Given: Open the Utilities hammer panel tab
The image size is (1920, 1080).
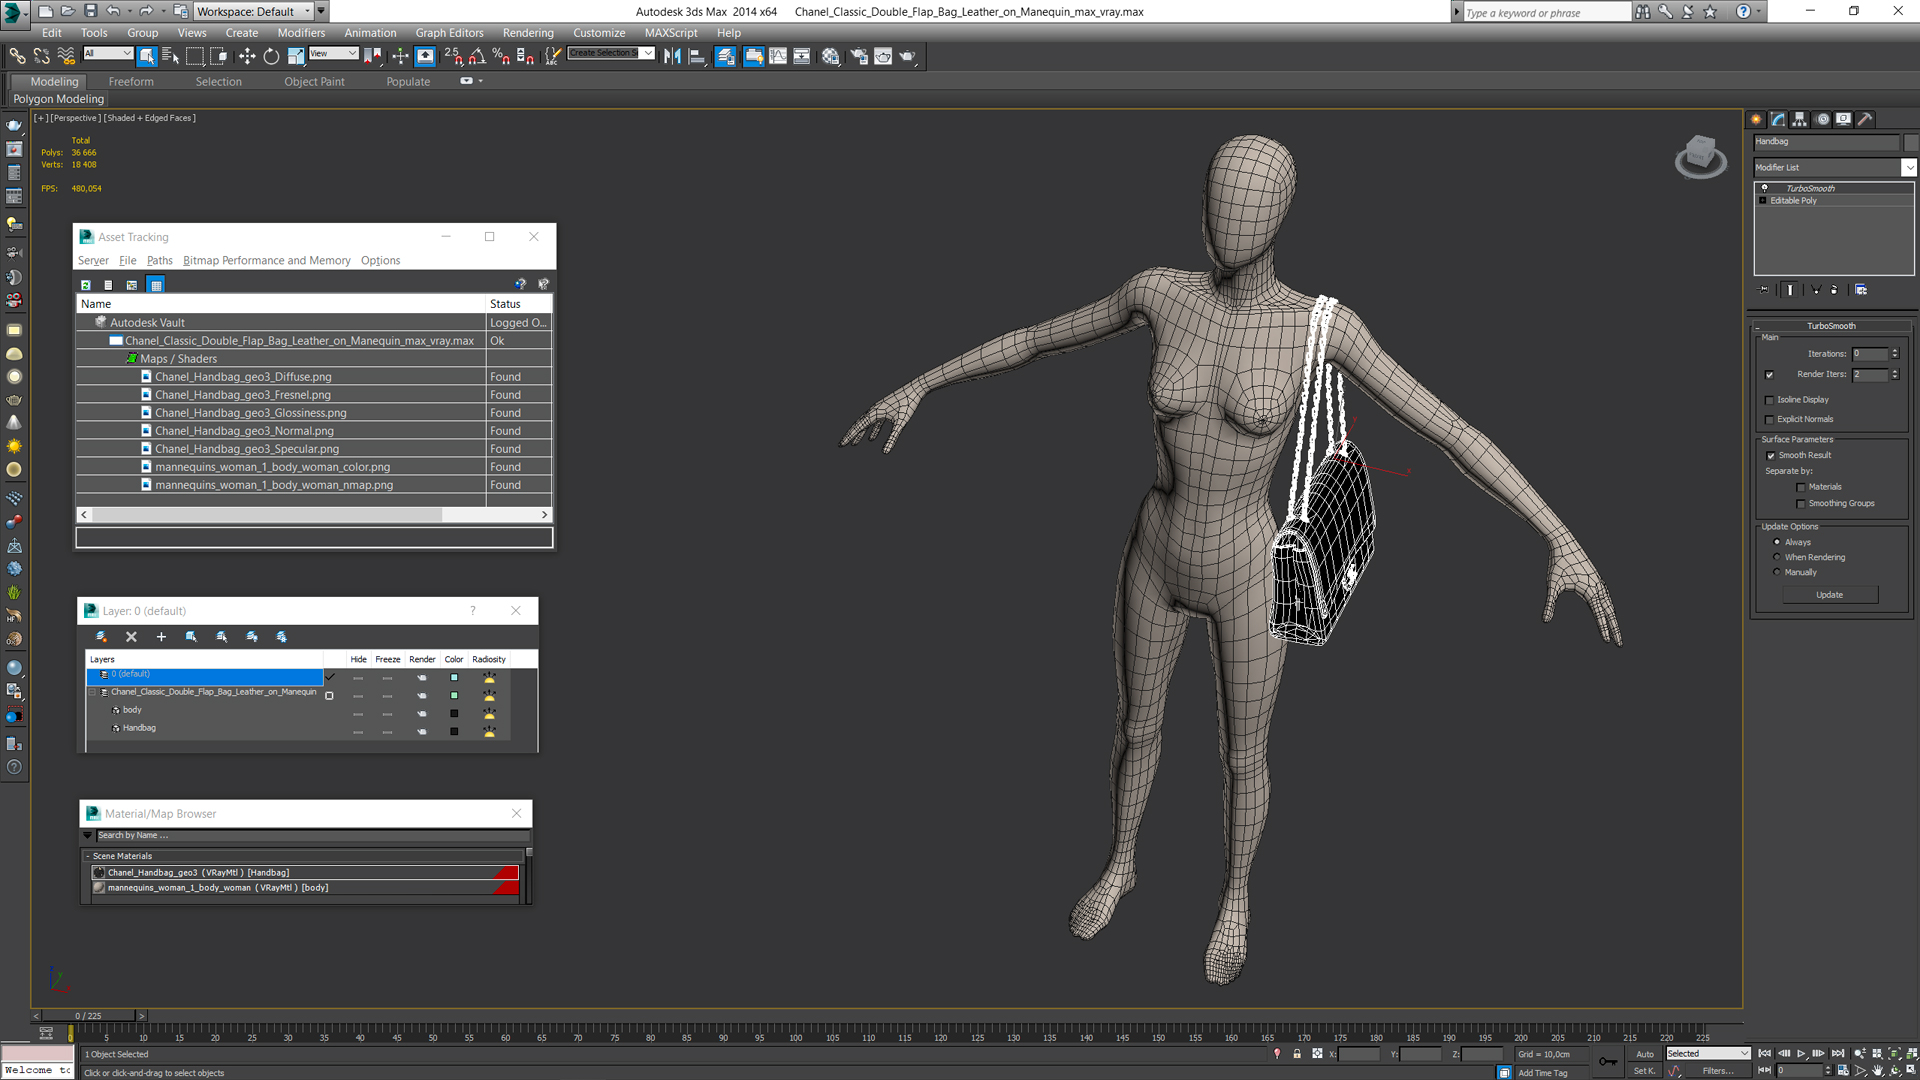Looking at the screenshot, I should pos(1865,119).
